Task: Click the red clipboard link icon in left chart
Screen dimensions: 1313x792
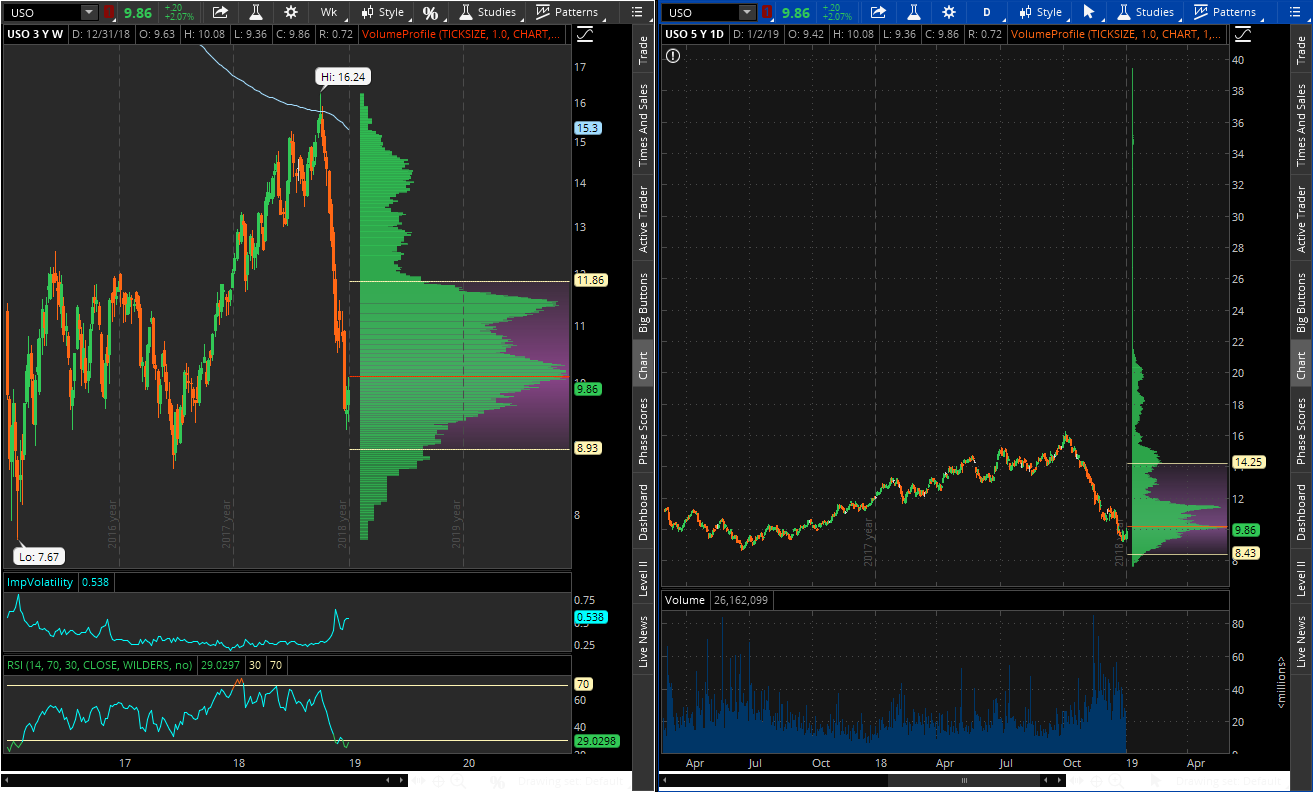Action: tap(108, 12)
